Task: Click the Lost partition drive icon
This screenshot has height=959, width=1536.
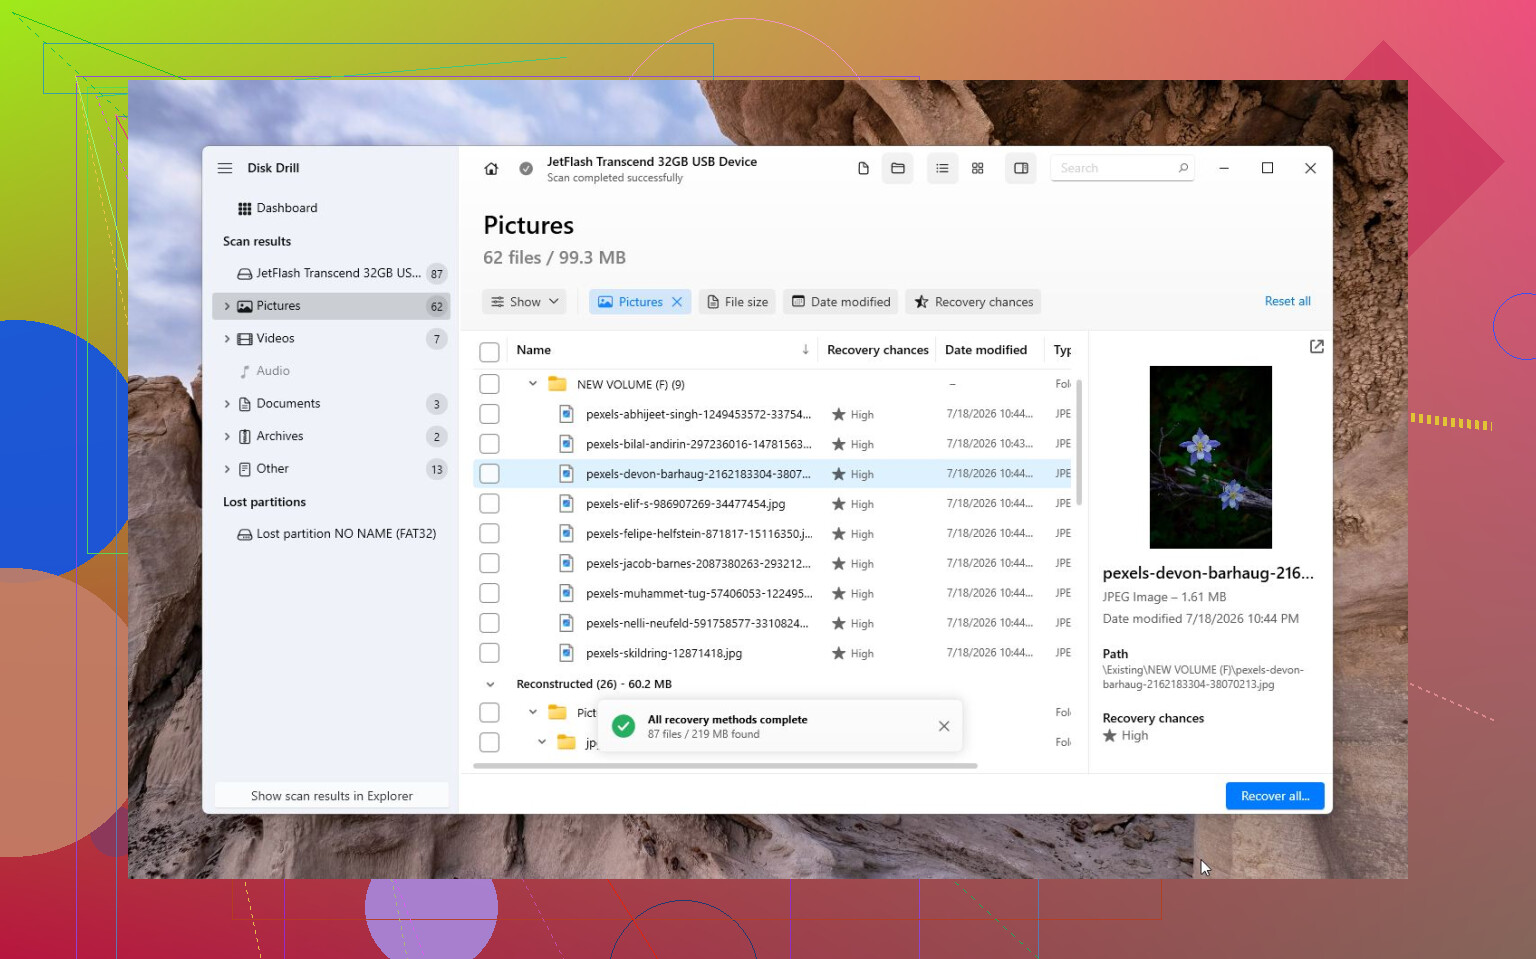Action: click(244, 534)
